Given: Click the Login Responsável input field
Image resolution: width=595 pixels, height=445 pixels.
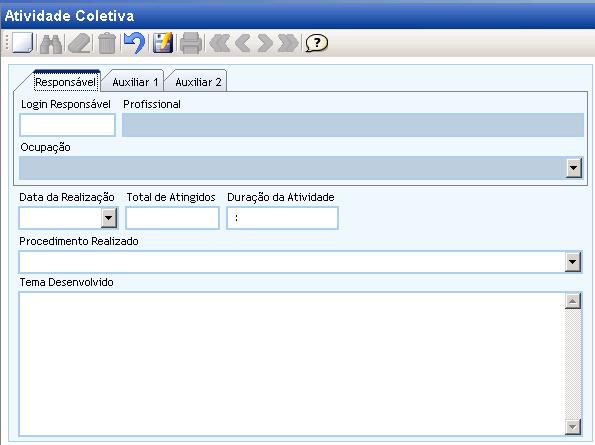Looking at the screenshot, I should pos(68,125).
